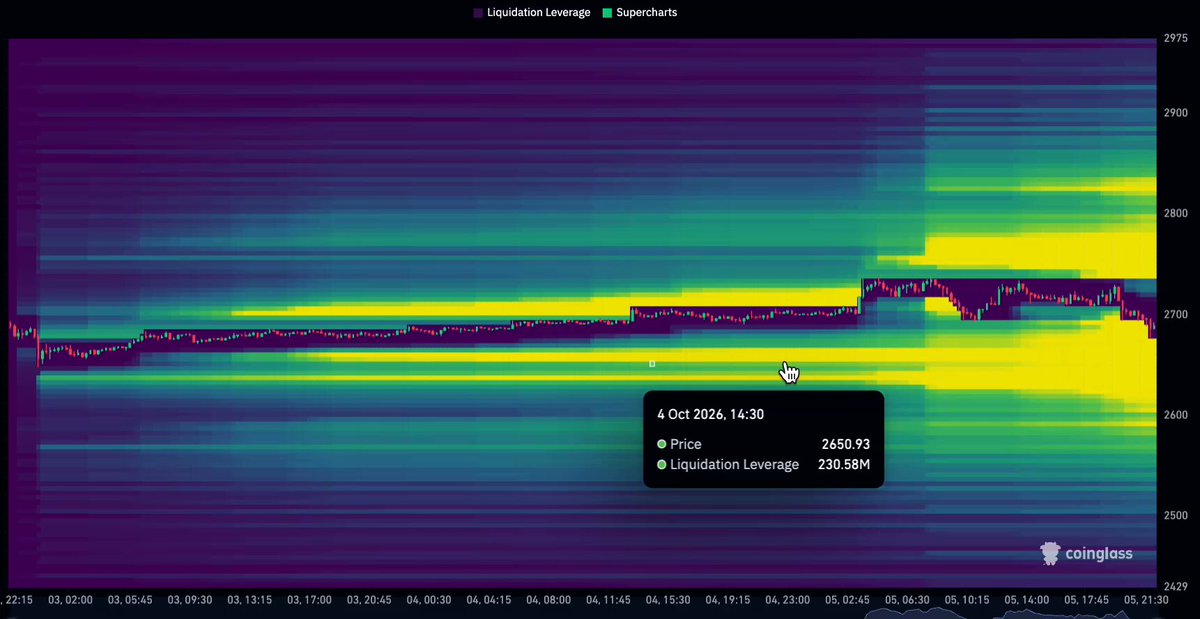Image resolution: width=1200 pixels, height=619 pixels.
Task: Click the purple Liquidation Leverage legend swatch
Action: [478, 13]
